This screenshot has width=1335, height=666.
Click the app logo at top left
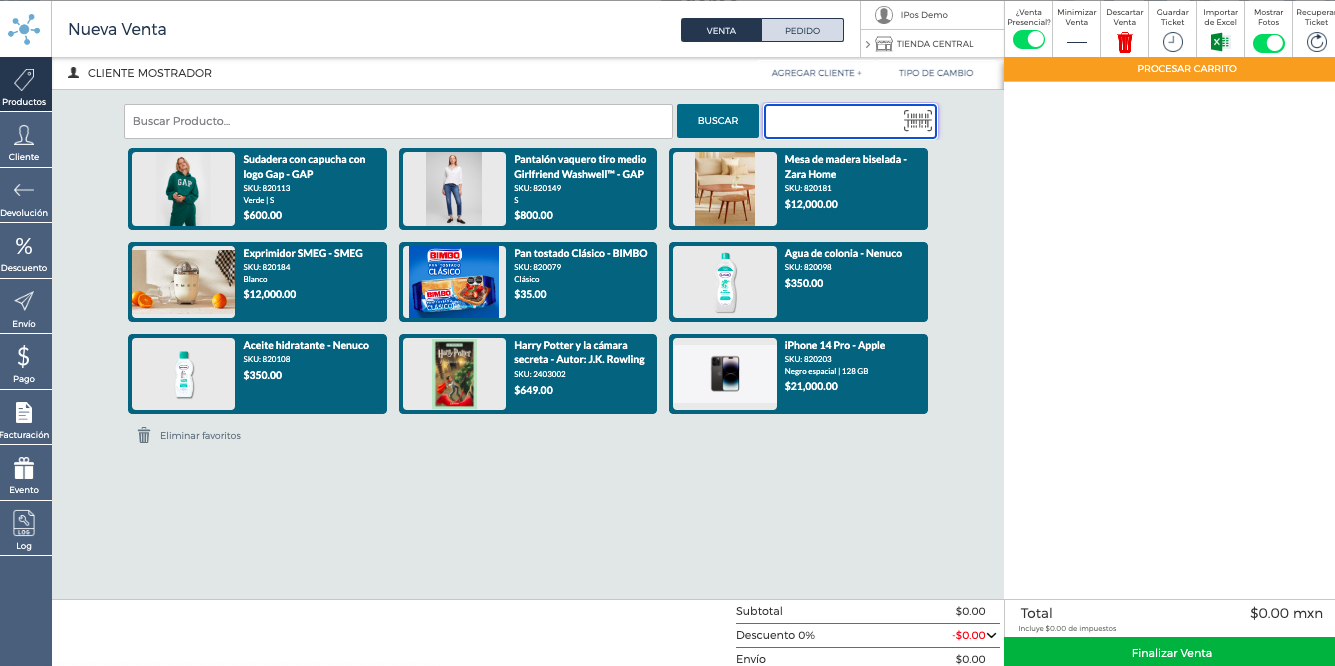tap(24, 29)
